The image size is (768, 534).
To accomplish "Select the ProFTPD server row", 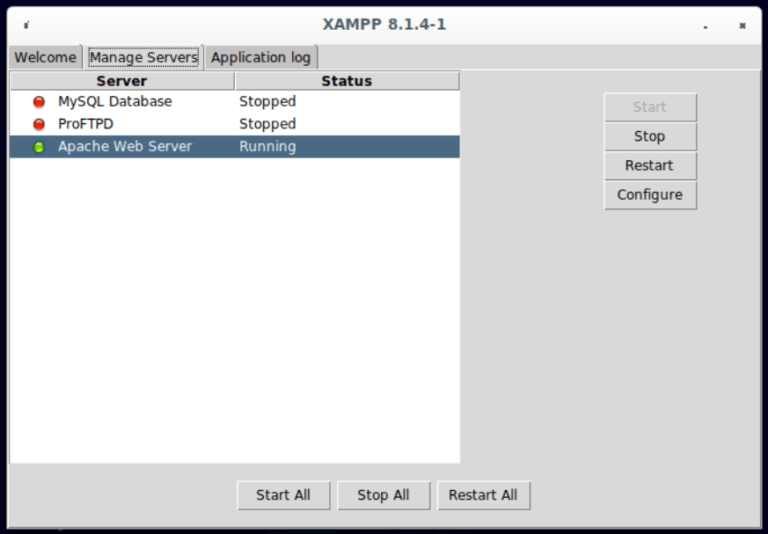I will point(235,124).
